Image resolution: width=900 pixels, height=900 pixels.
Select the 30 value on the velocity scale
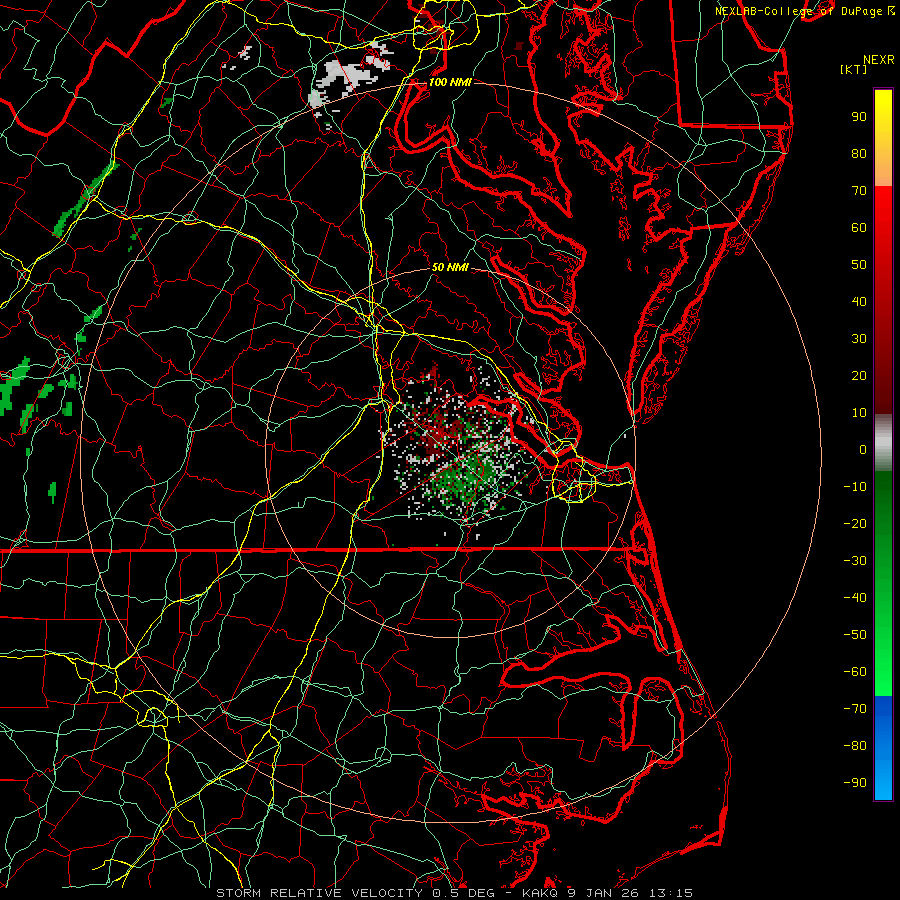[859, 339]
